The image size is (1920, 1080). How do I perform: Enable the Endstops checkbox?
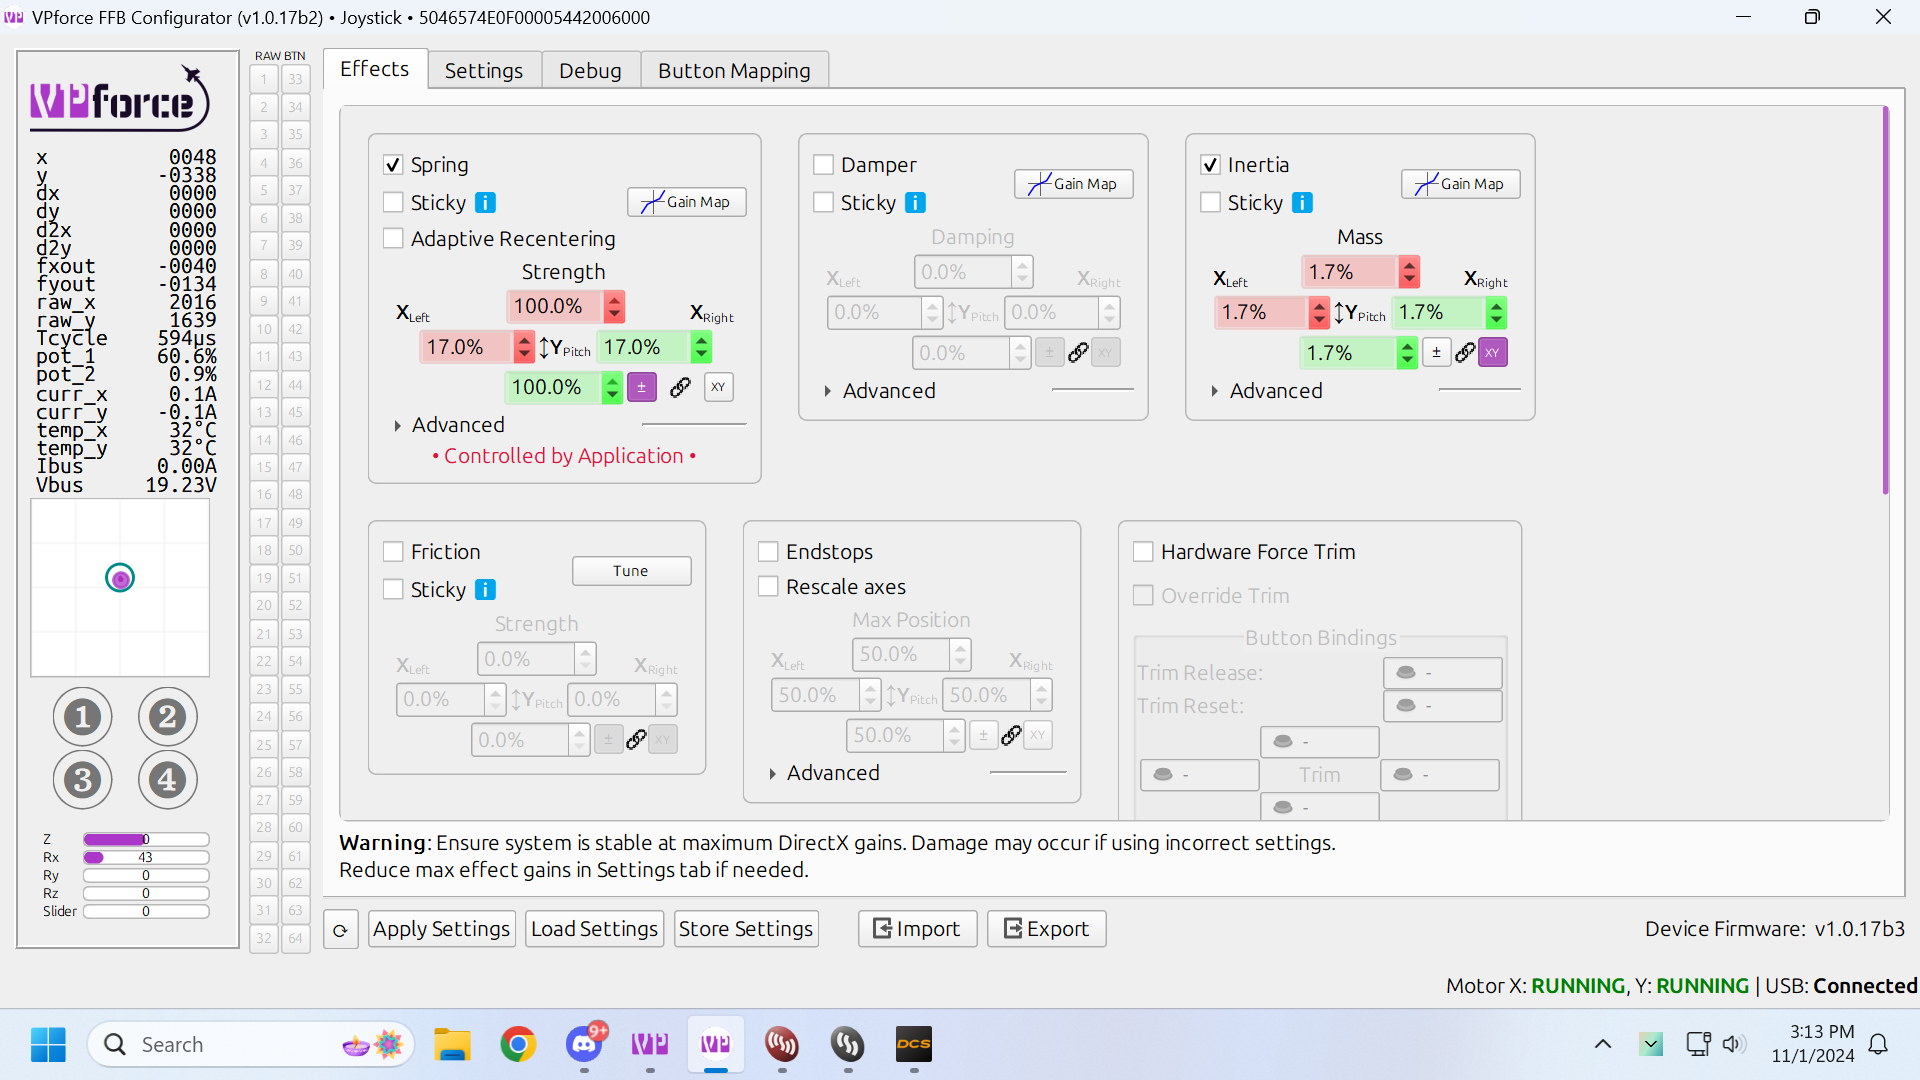pos(769,552)
